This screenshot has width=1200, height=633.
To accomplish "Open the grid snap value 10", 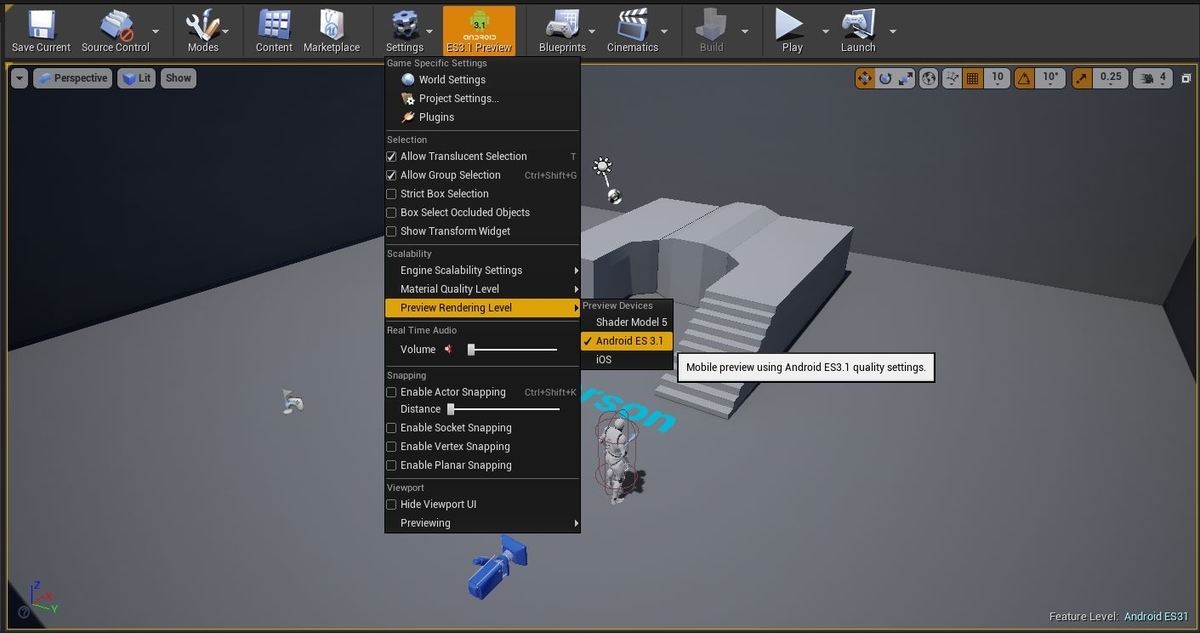I will tap(997, 77).
